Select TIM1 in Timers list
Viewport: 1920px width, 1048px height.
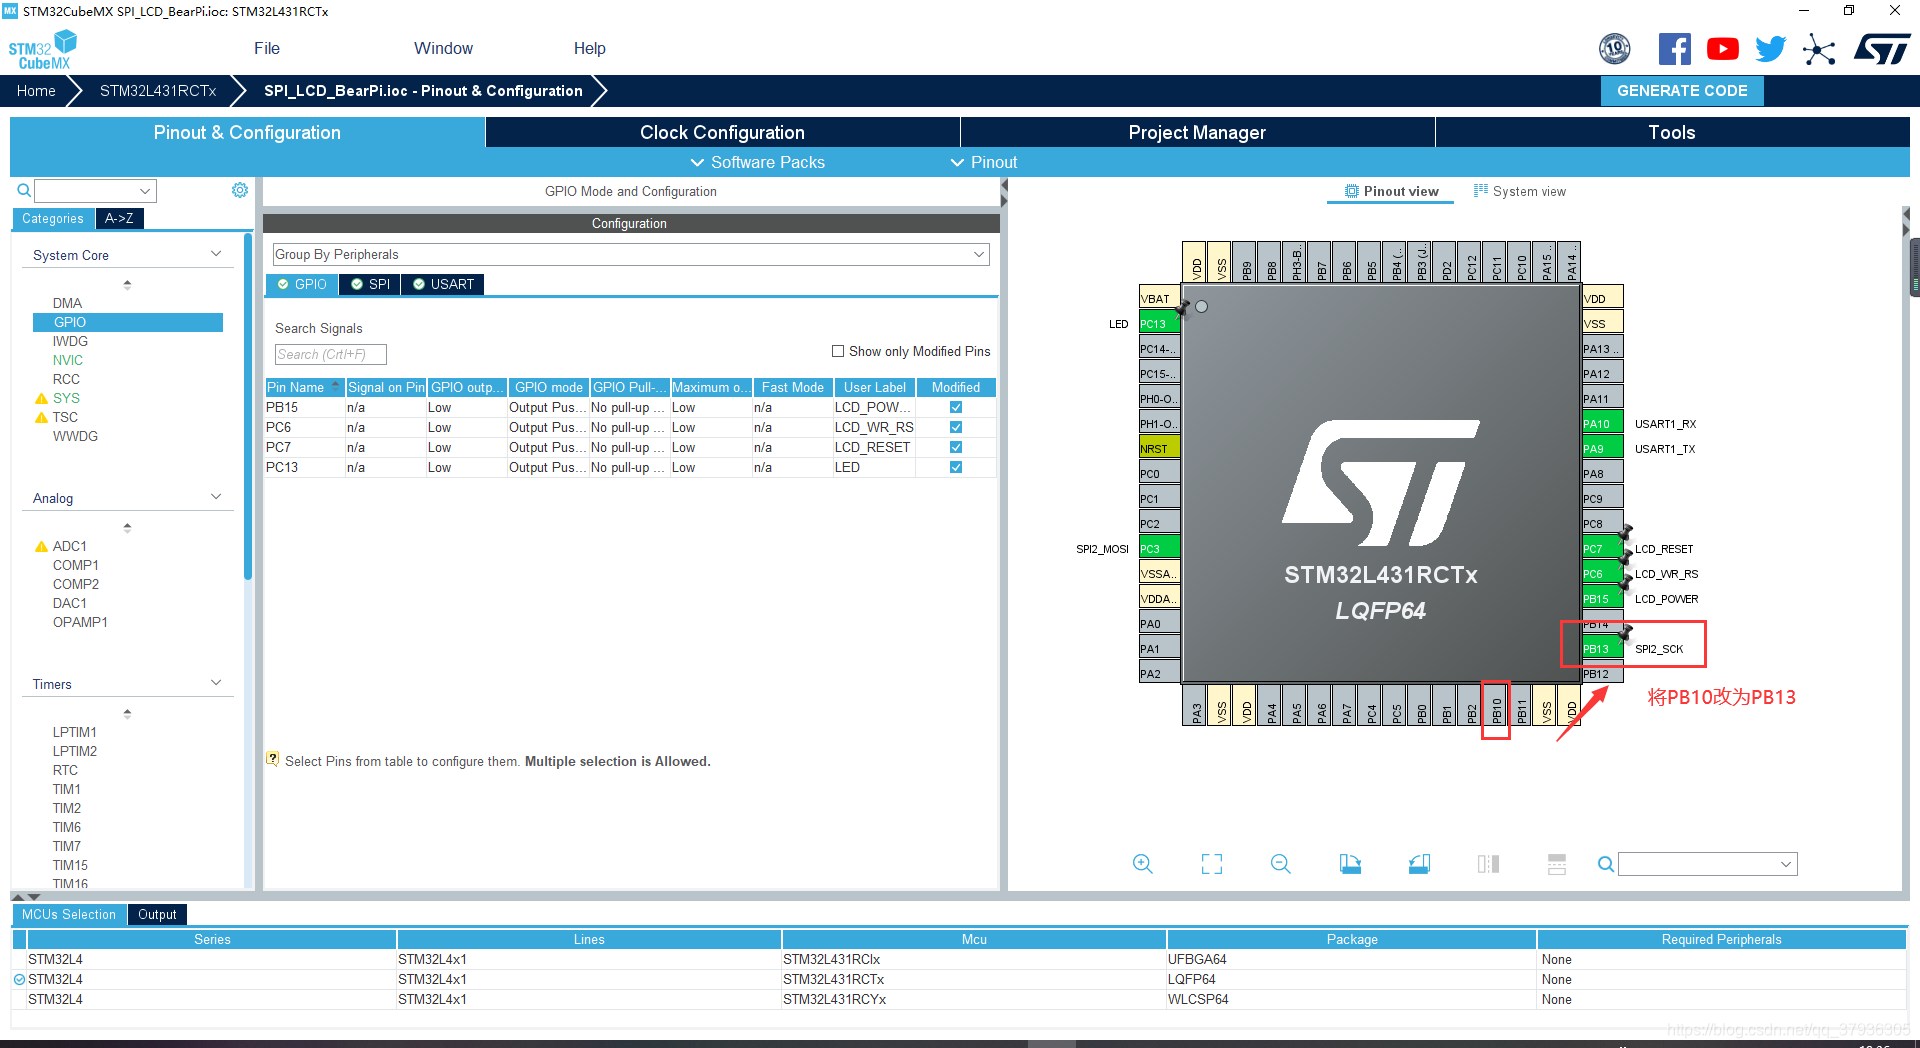[x=67, y=789]
